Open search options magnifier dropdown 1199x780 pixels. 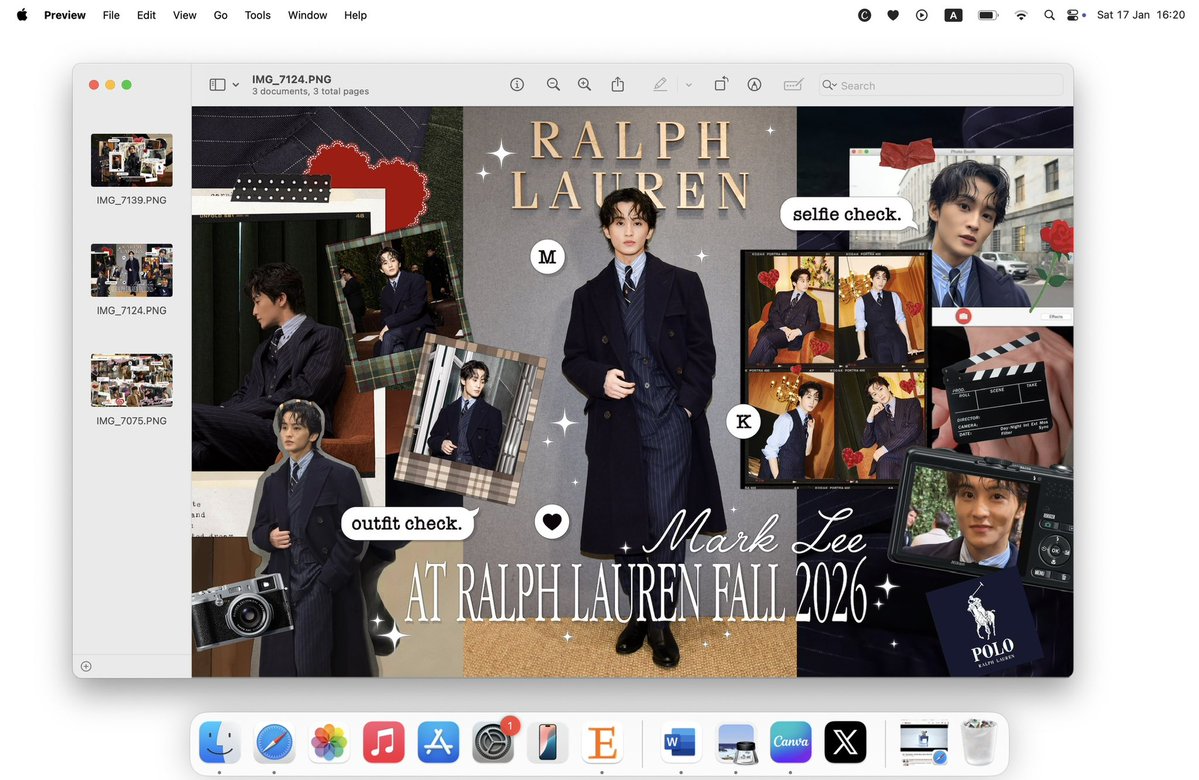829,85
